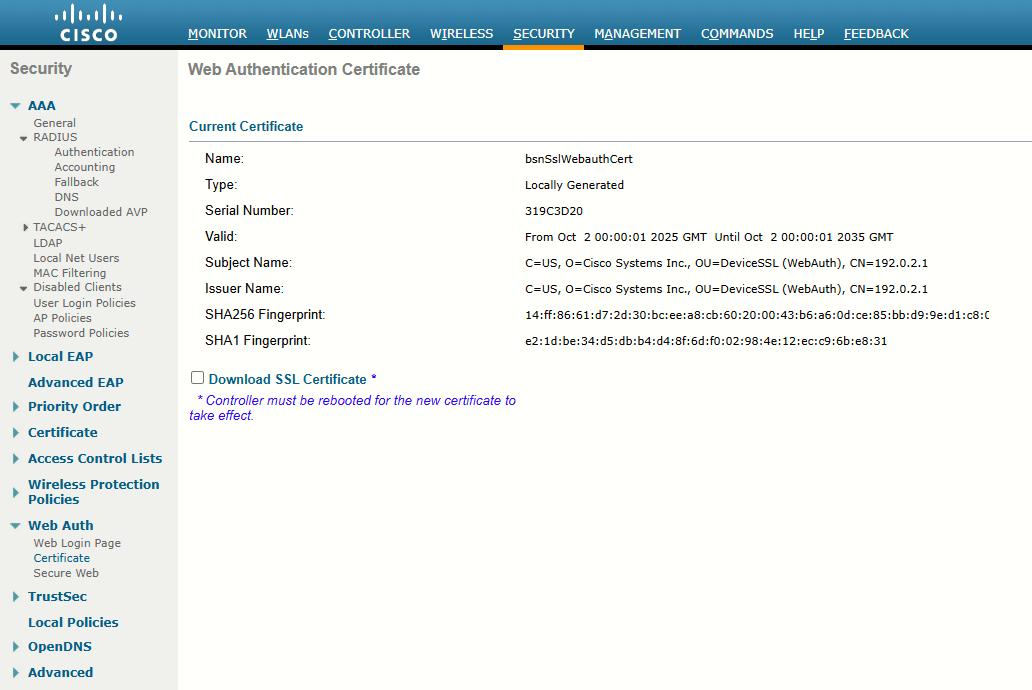Collapse the Web Auth section arrow
Viewport: 1032px width, 690px height.
point(16,525)
